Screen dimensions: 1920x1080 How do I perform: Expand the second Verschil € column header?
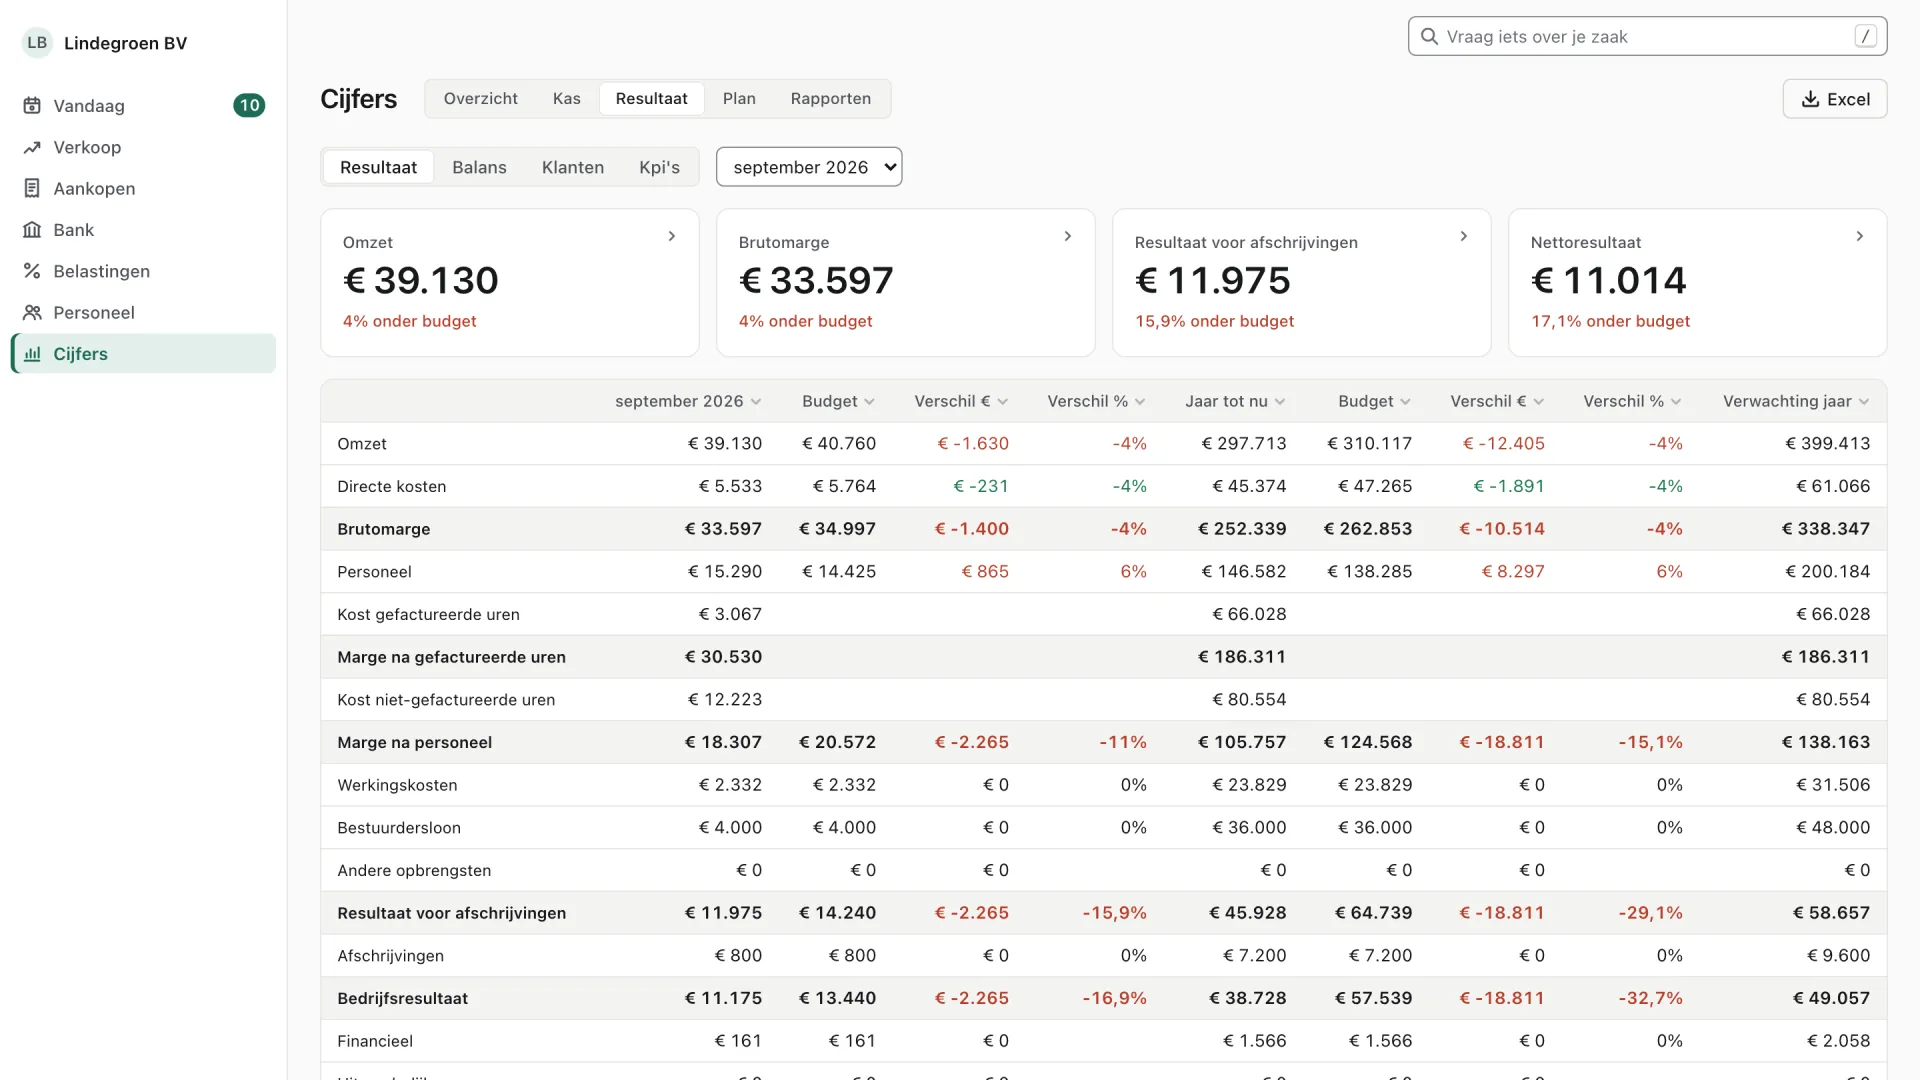click(x=1497, y=402)
